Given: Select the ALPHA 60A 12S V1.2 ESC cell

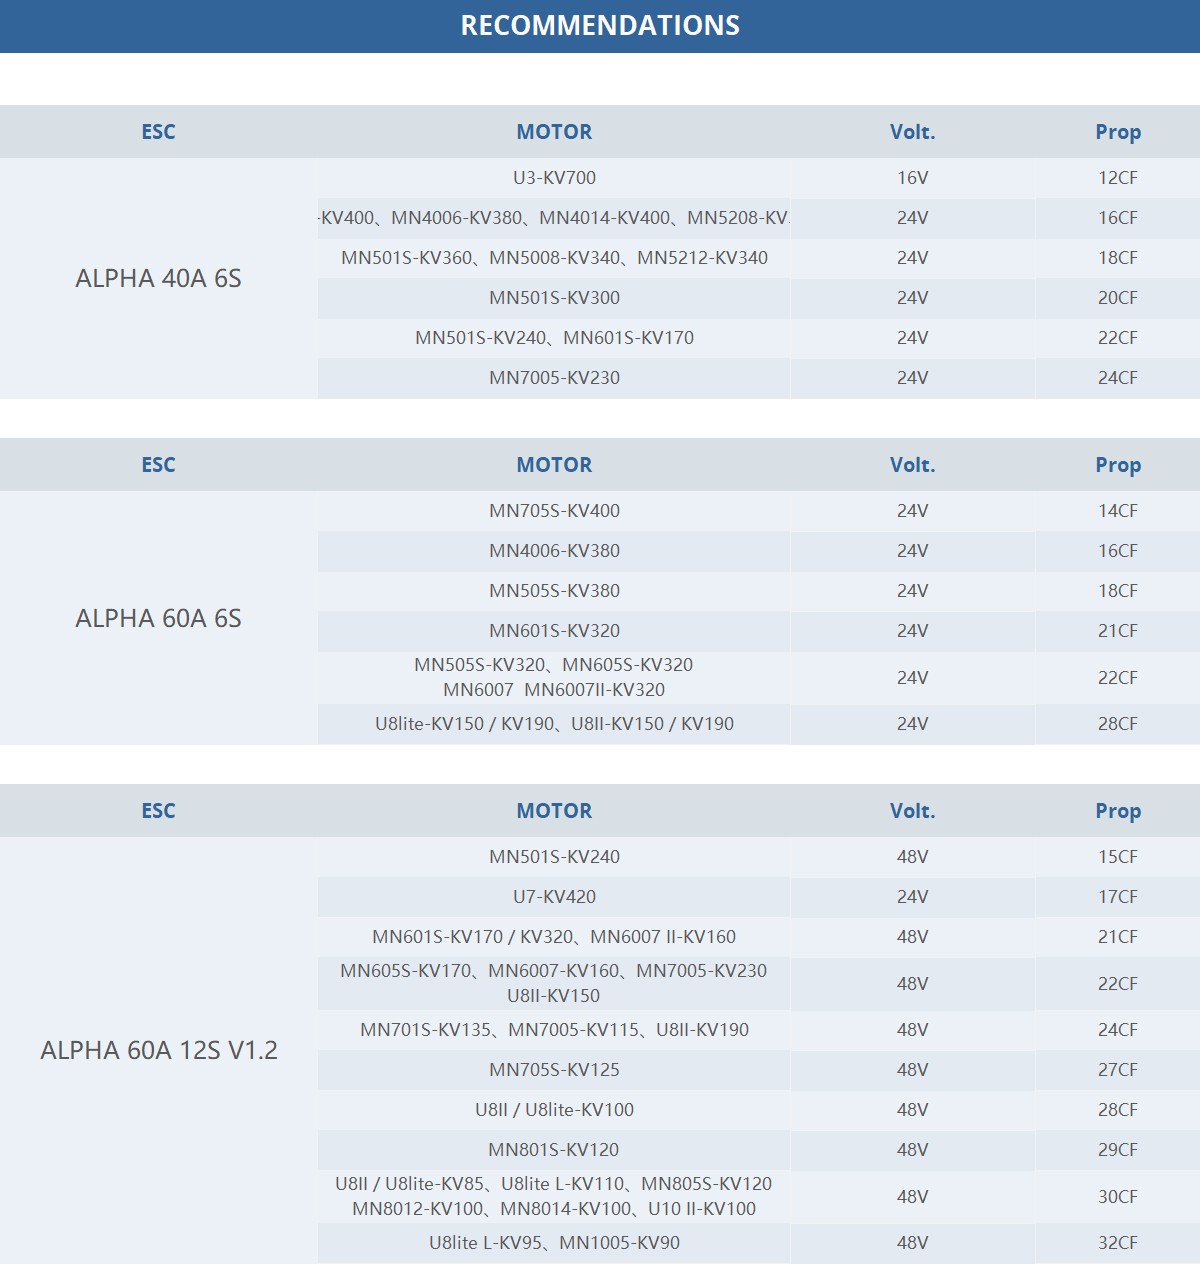Looking at the screenshot, I should pos(158,1050).
